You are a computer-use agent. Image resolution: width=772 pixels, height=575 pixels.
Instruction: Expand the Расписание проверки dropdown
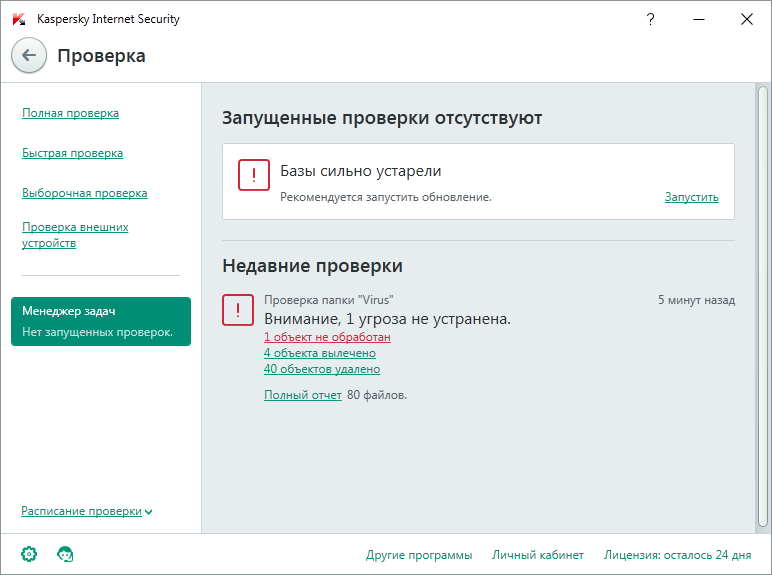point(87,511)
